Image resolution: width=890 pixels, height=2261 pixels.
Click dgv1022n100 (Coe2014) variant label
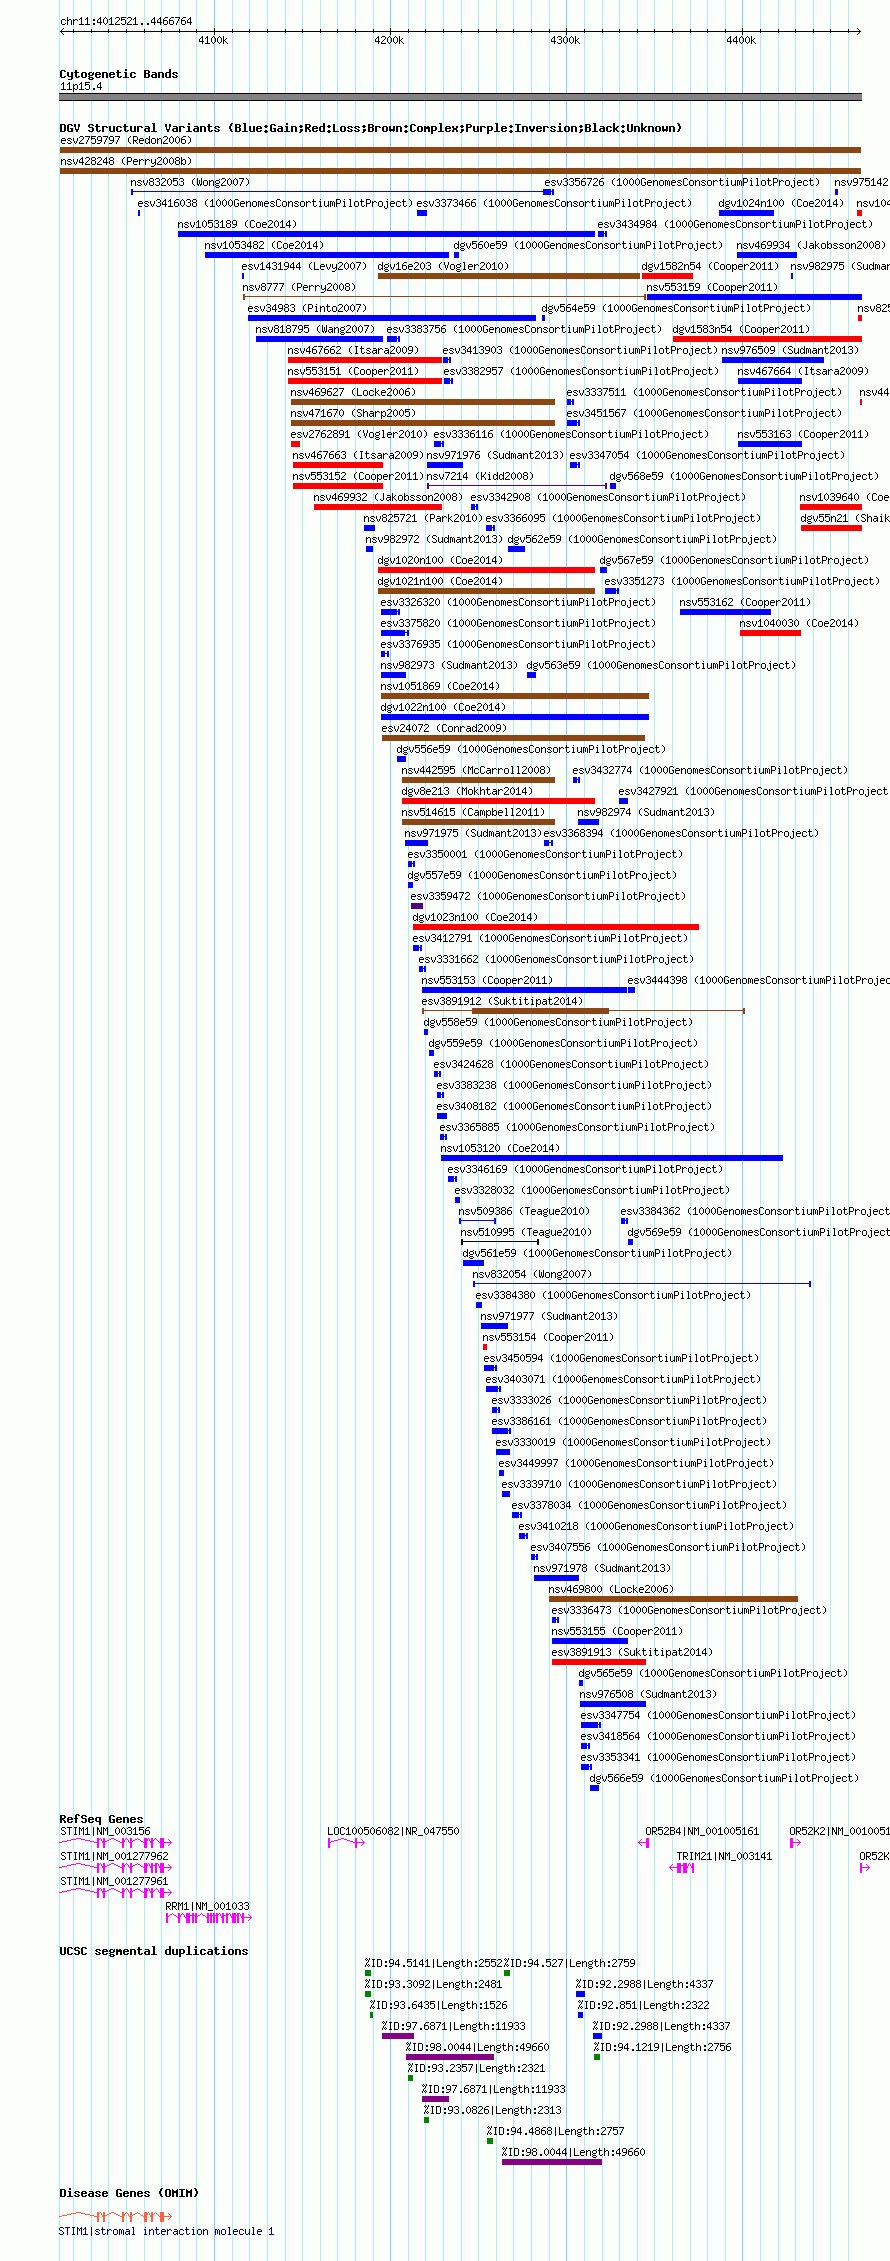pyautogui.click(x=443, y=707)
